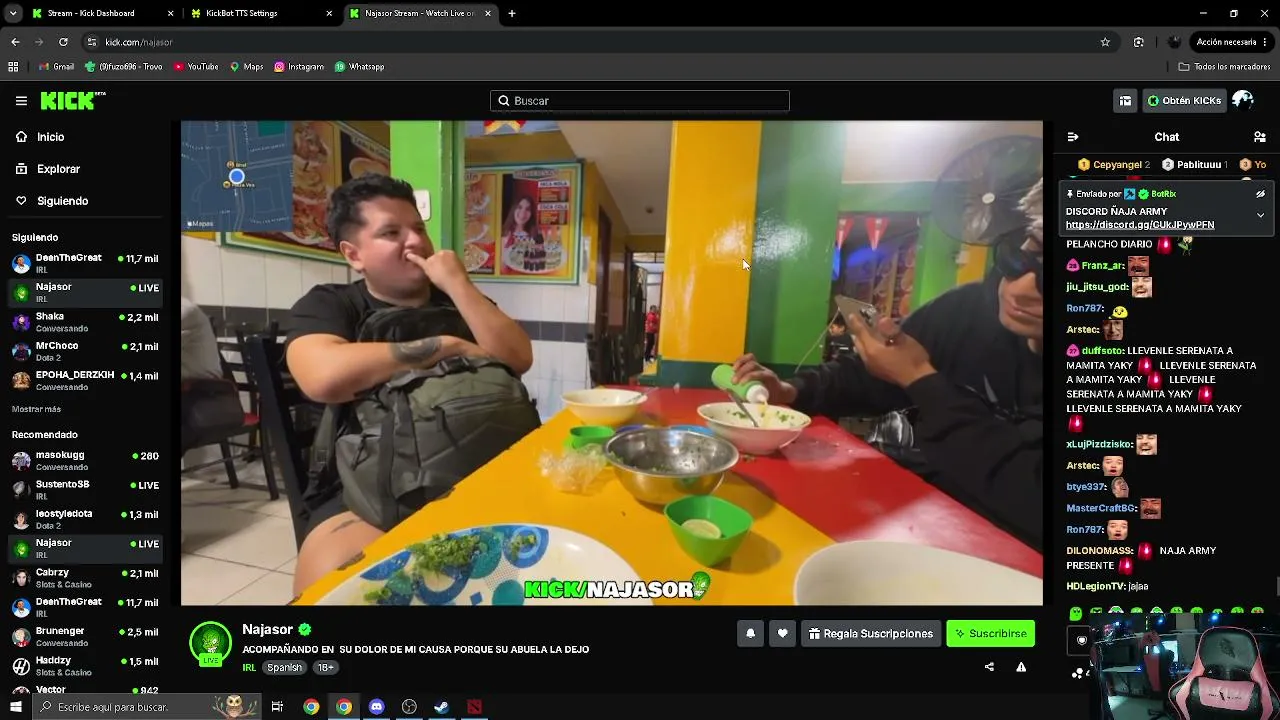Open Discord from the taskbar

coord(376,707)
